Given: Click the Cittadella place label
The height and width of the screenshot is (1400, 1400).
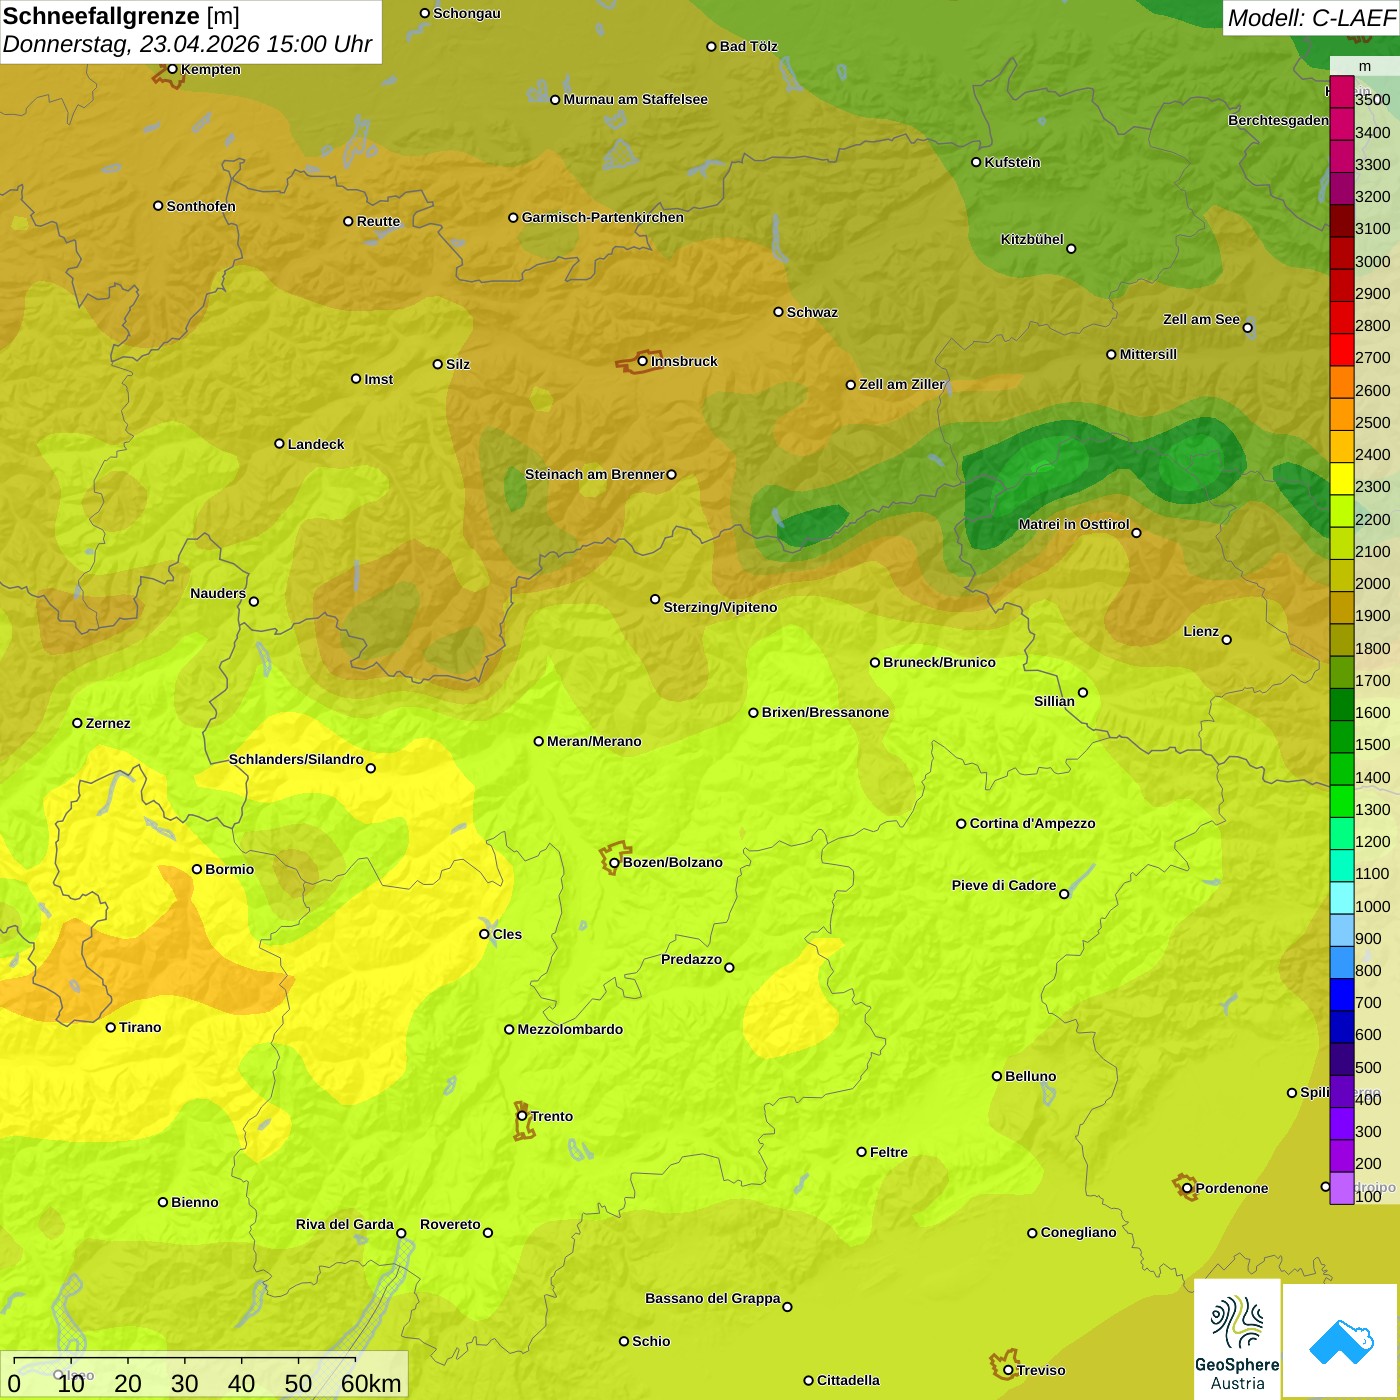Looking at the screenshot, I should click(848, 1380).
